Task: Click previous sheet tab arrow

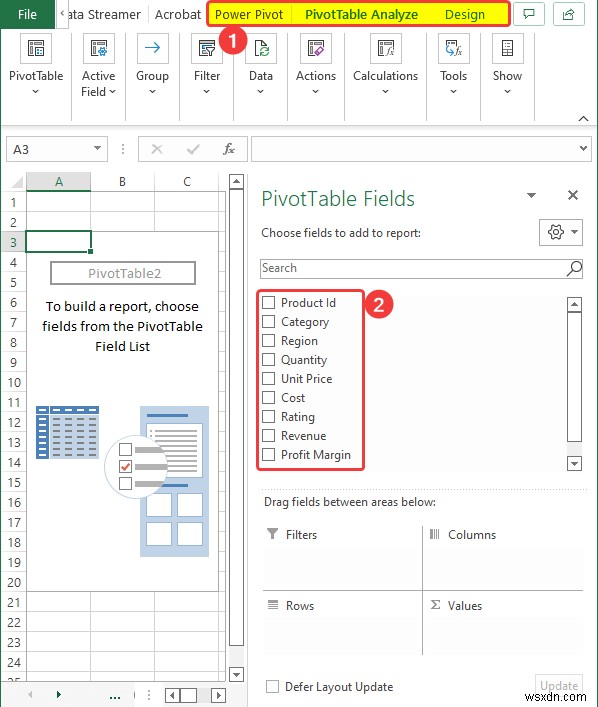Action: [30, 694]
